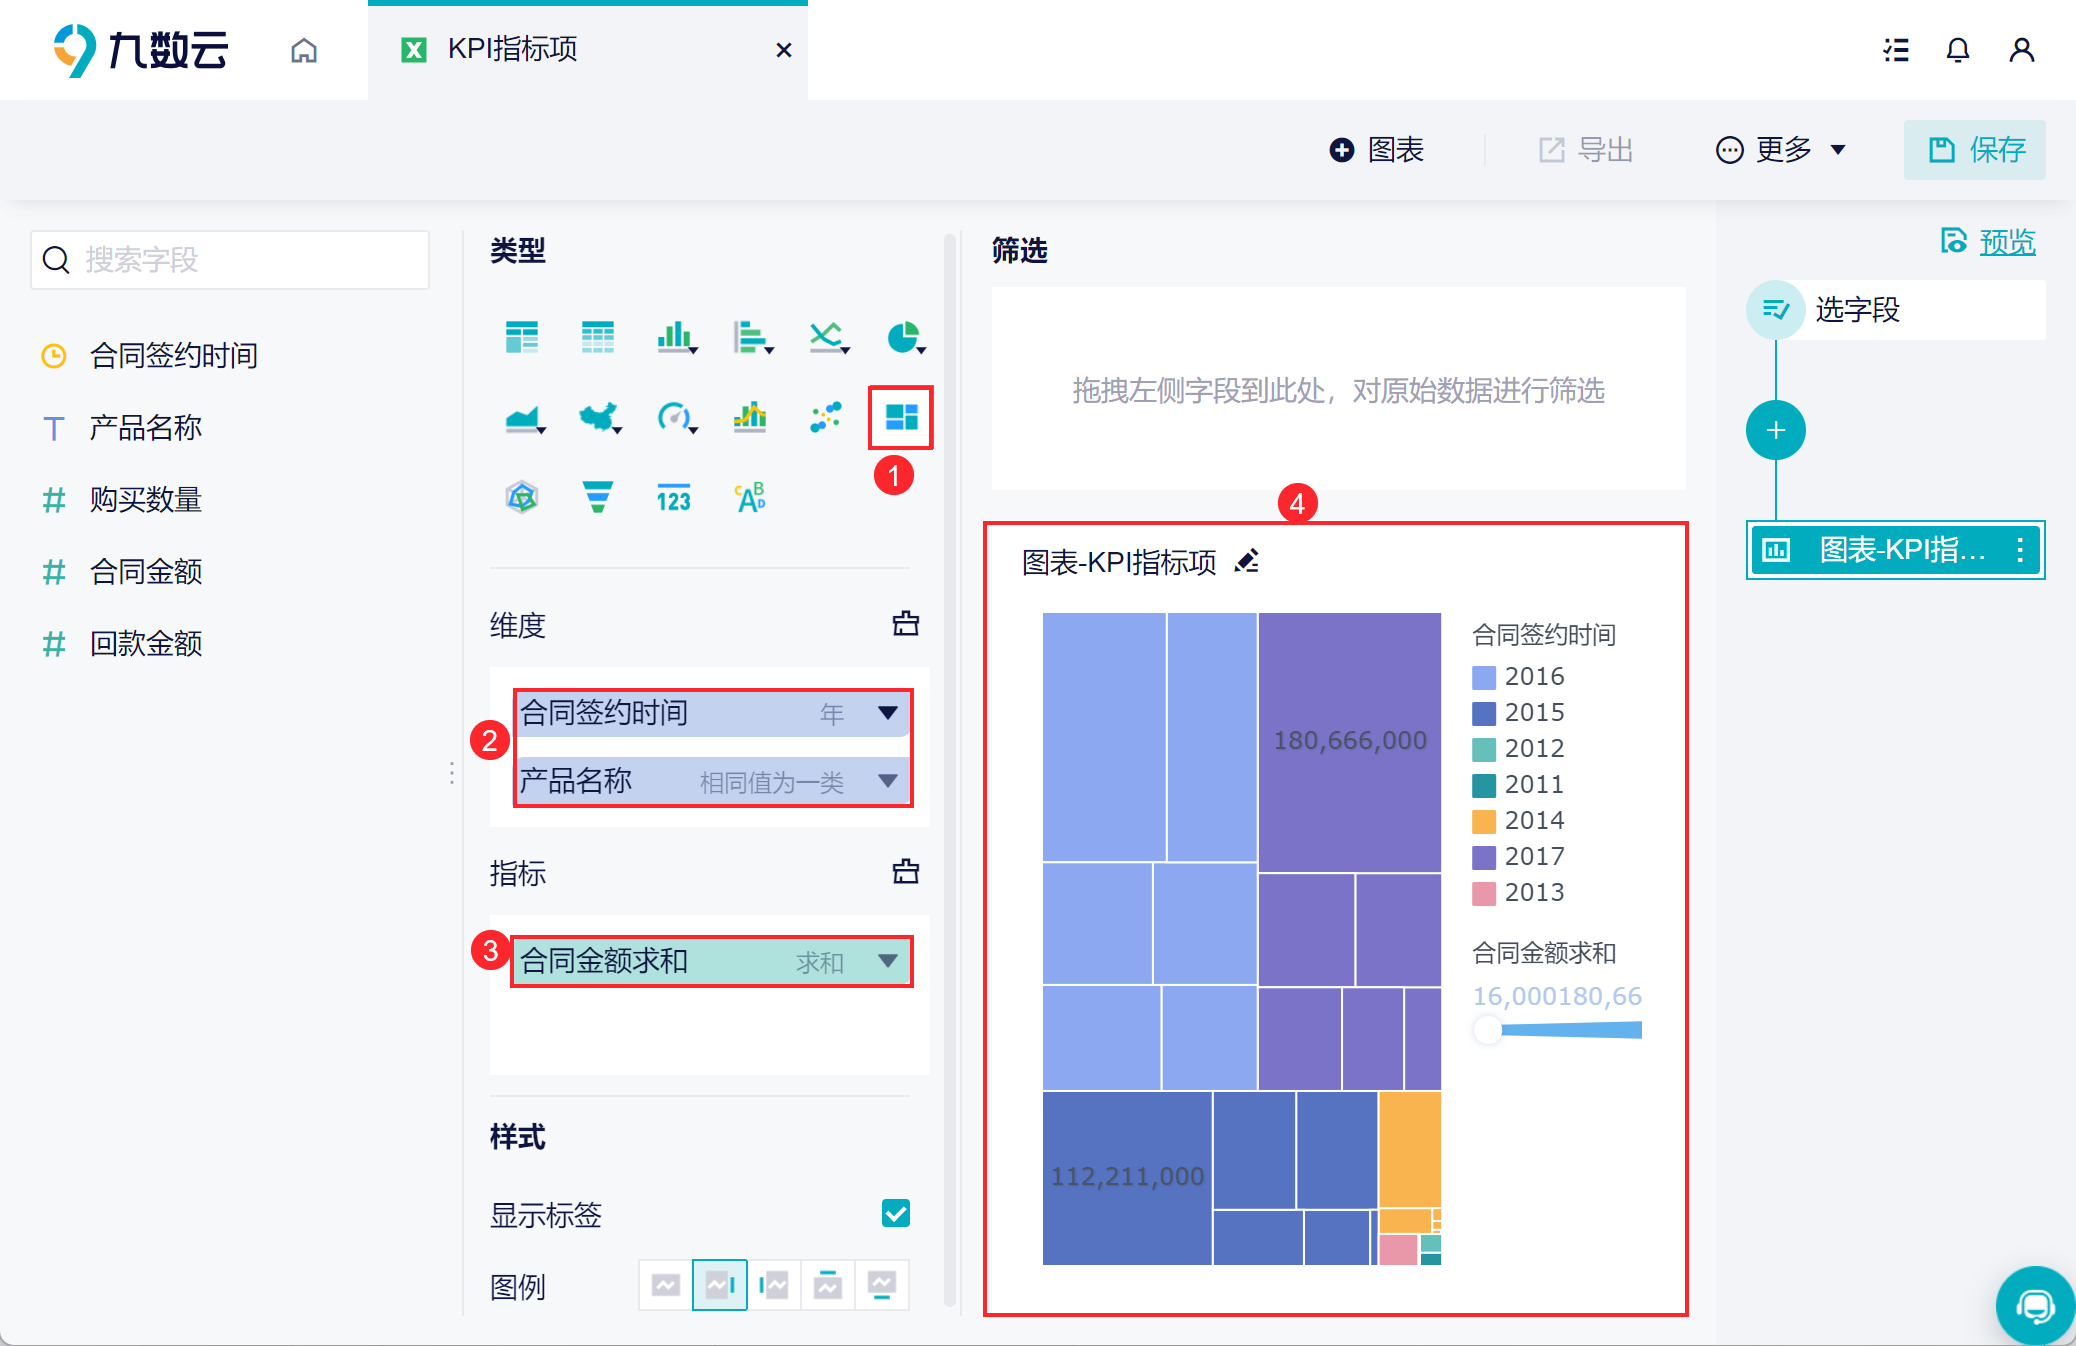
Task: Click the notification bell icon
Action: pos(1957,50)
